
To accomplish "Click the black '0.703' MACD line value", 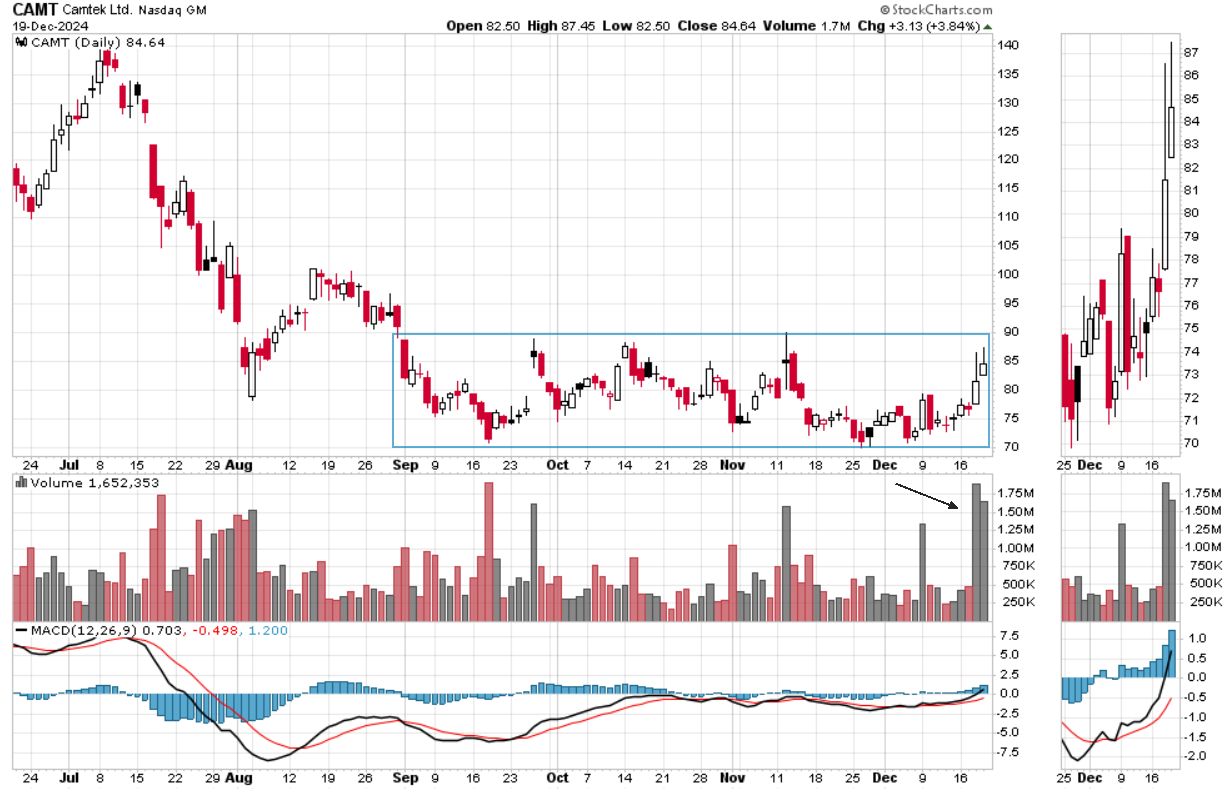I will click(x=163, y=631).
